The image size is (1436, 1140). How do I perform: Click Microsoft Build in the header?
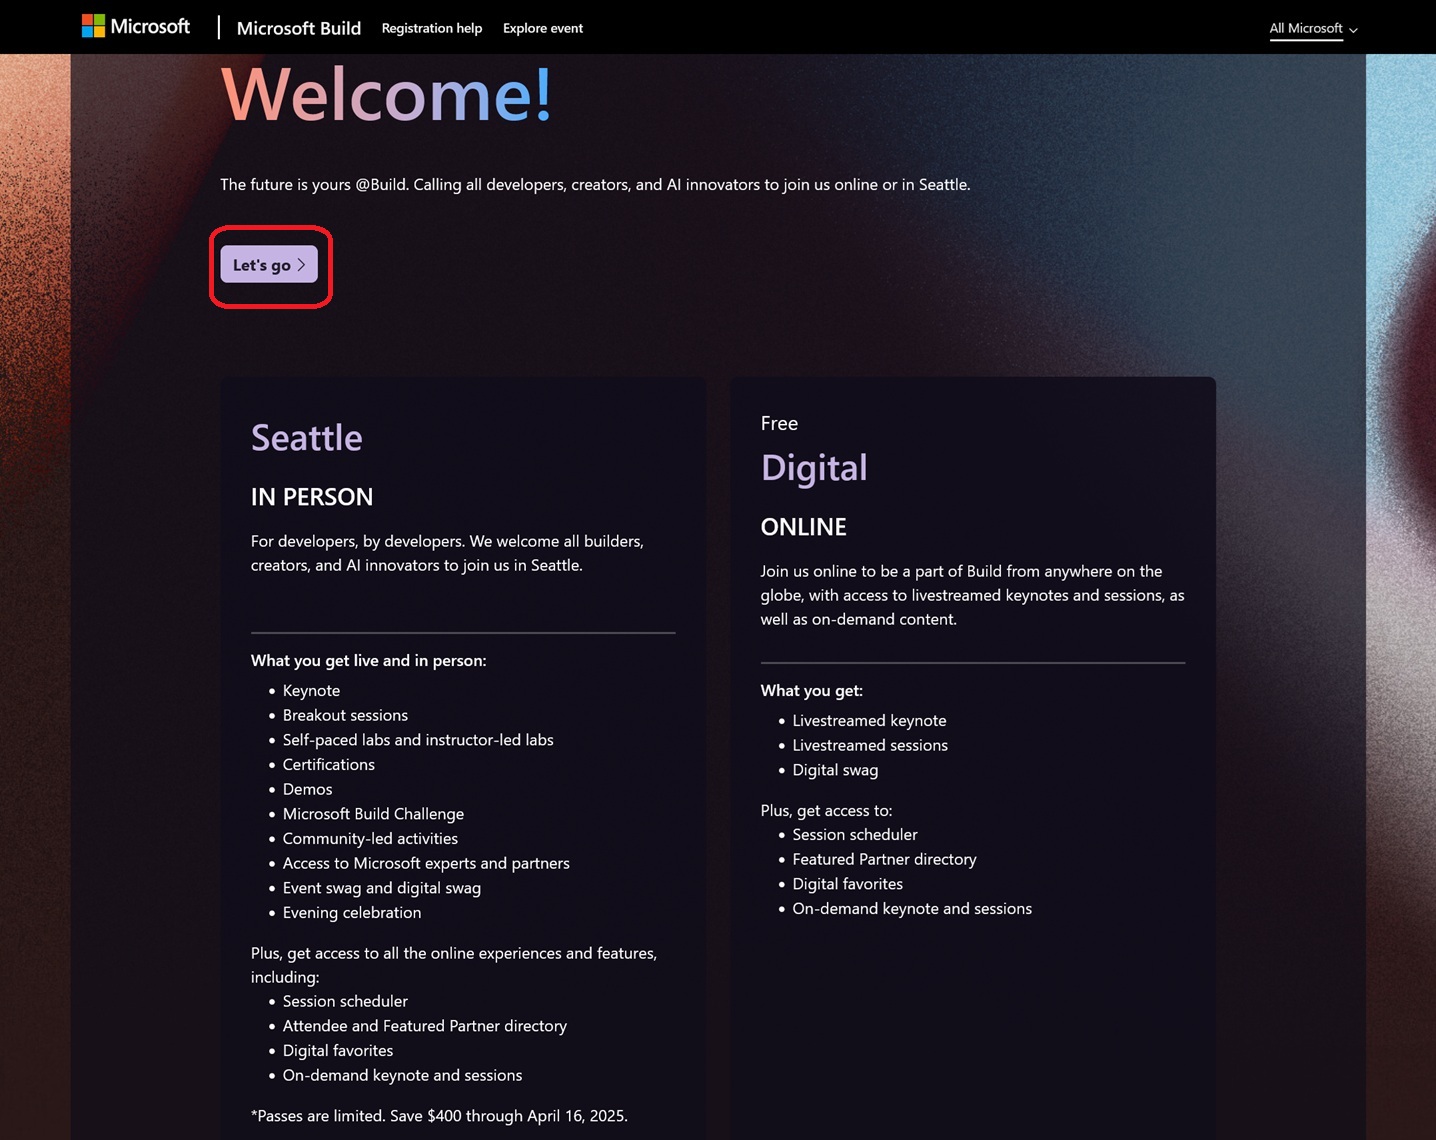(298, 28)
